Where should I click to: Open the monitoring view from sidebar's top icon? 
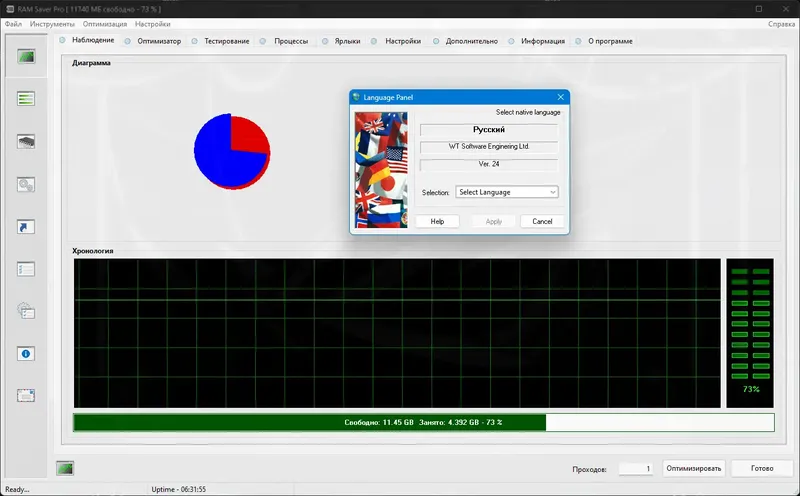click(26, 56)
